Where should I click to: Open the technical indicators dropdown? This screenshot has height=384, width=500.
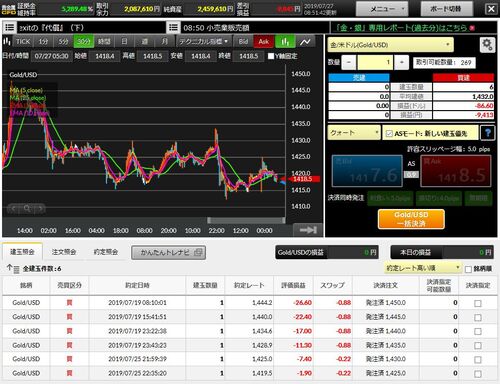click(204, 42)
